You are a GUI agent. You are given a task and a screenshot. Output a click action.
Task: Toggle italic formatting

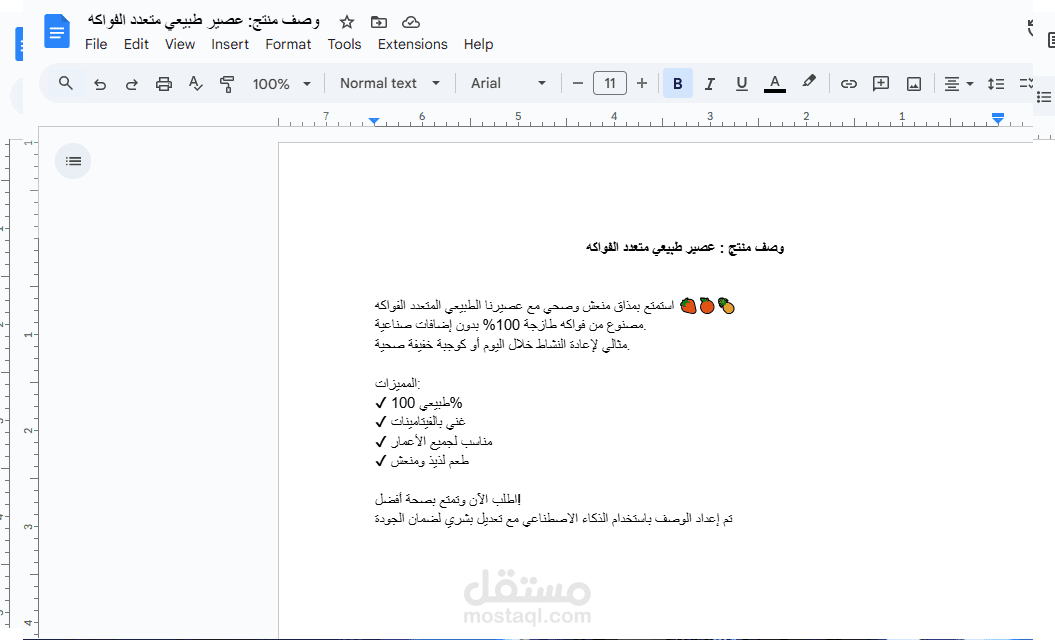709,83
